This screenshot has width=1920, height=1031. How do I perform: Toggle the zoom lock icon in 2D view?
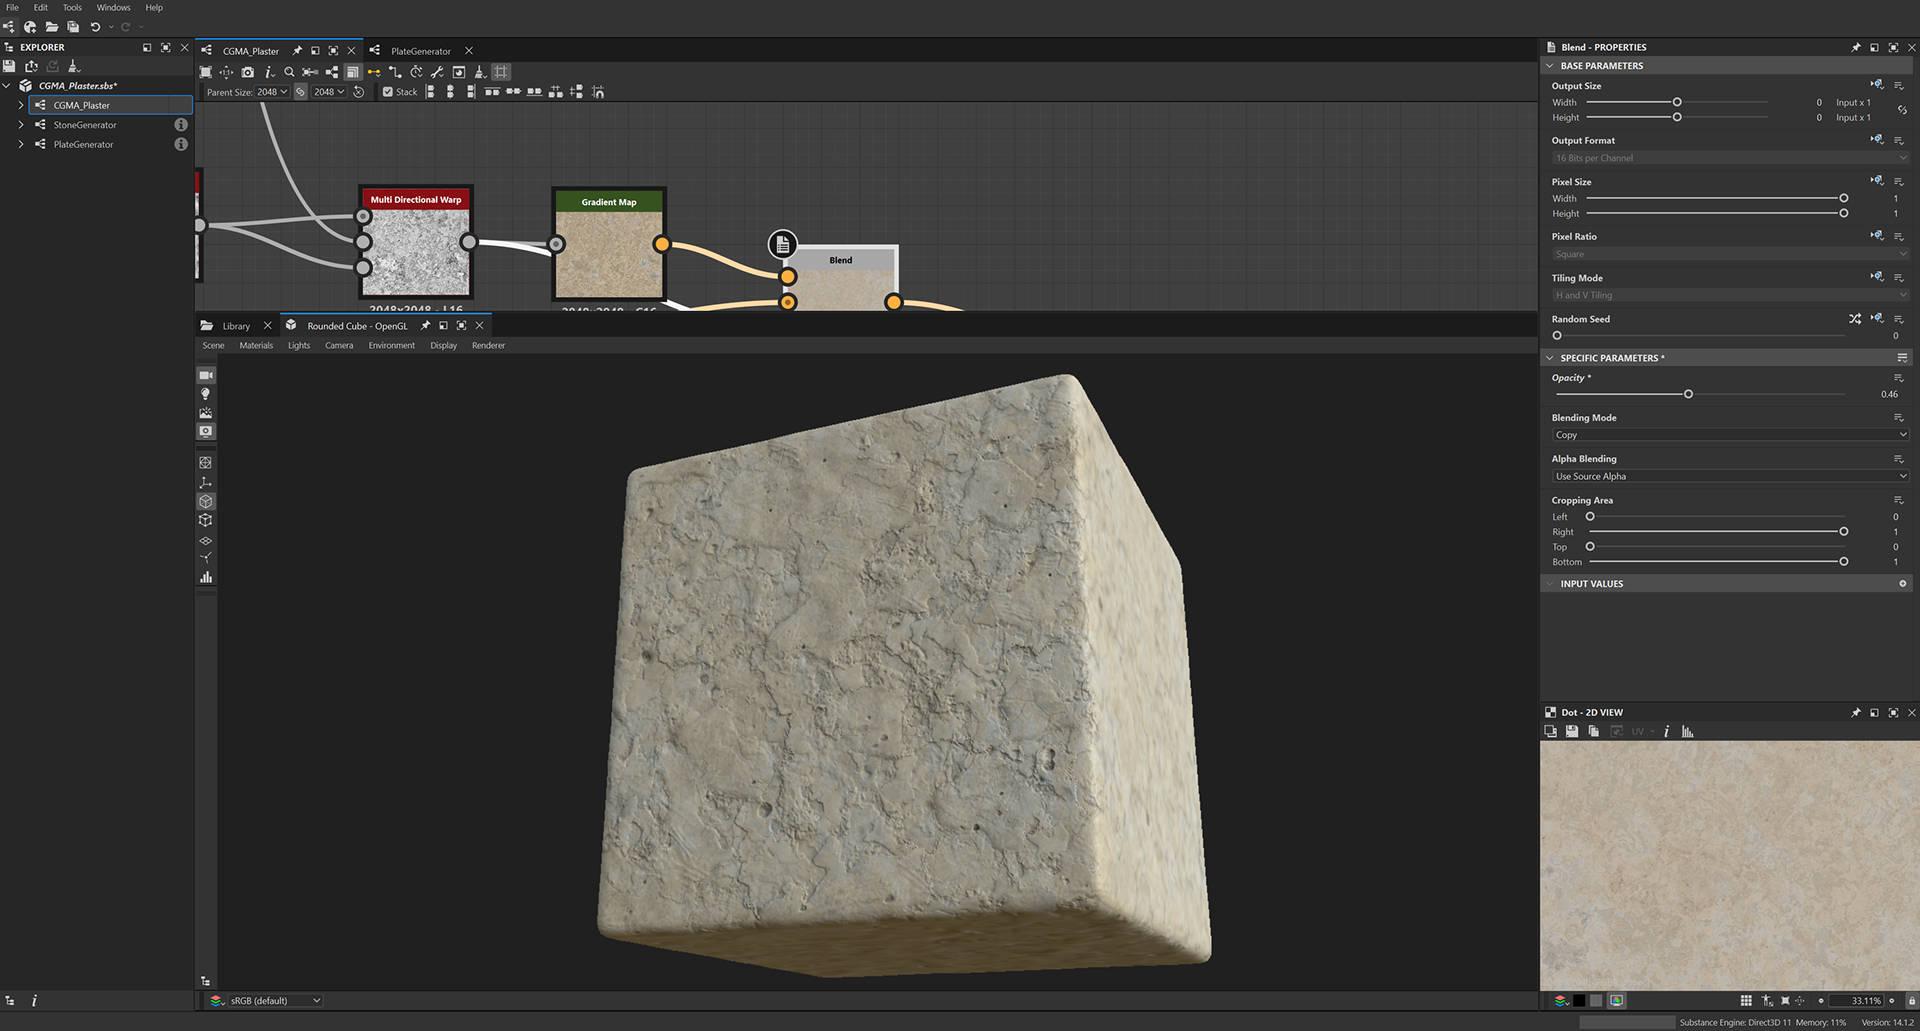1911,1000
